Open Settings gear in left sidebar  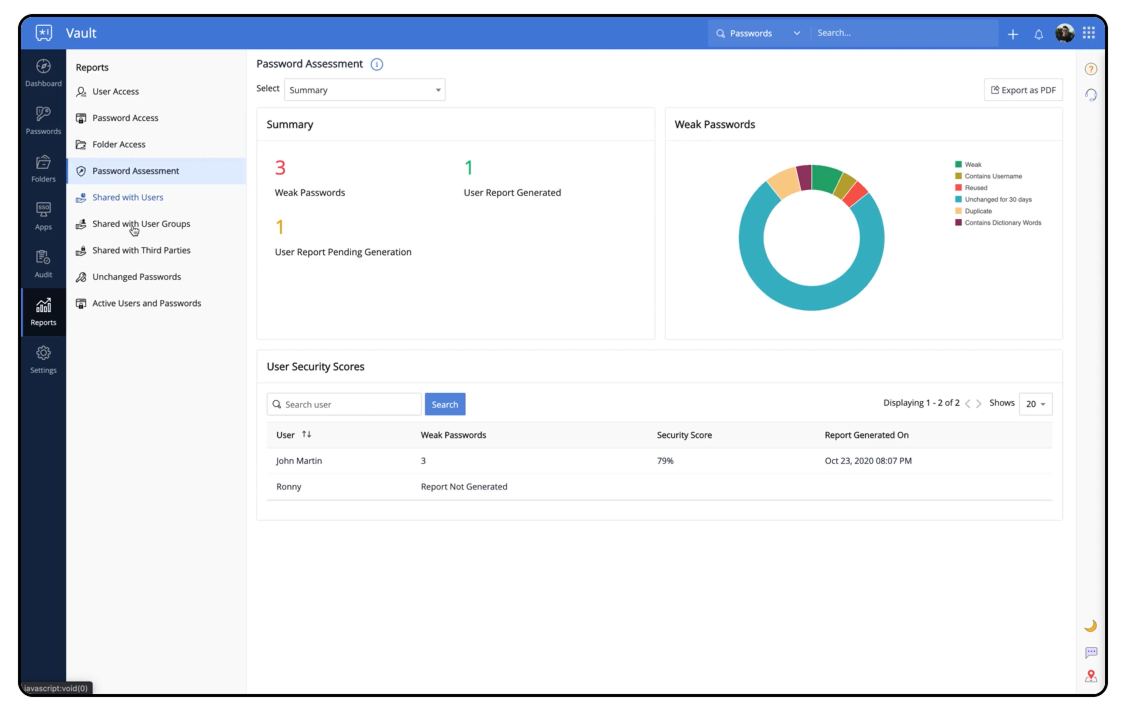click(43, 354)
